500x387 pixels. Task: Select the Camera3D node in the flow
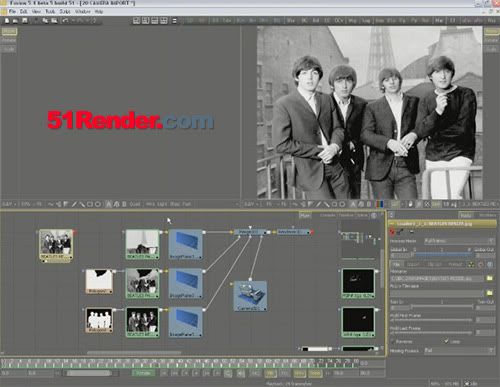click(250, 296)
